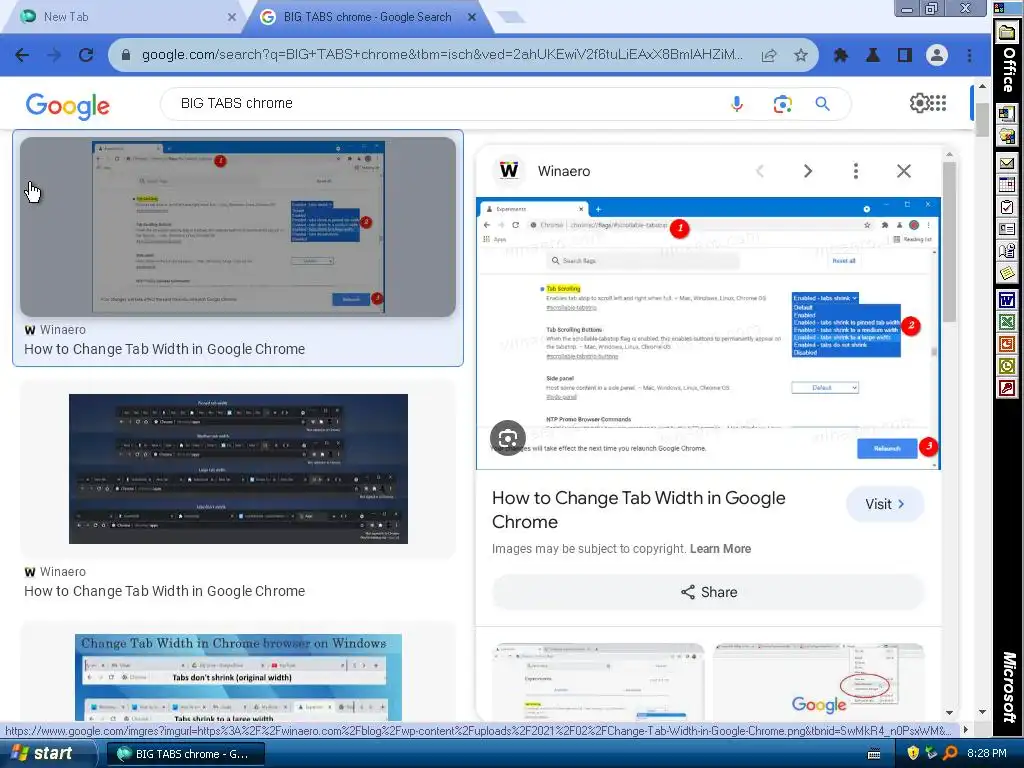Create new note from Office shortcut bar
This screenshot has width=1024, height=768.
click(x=1007, y=273)
